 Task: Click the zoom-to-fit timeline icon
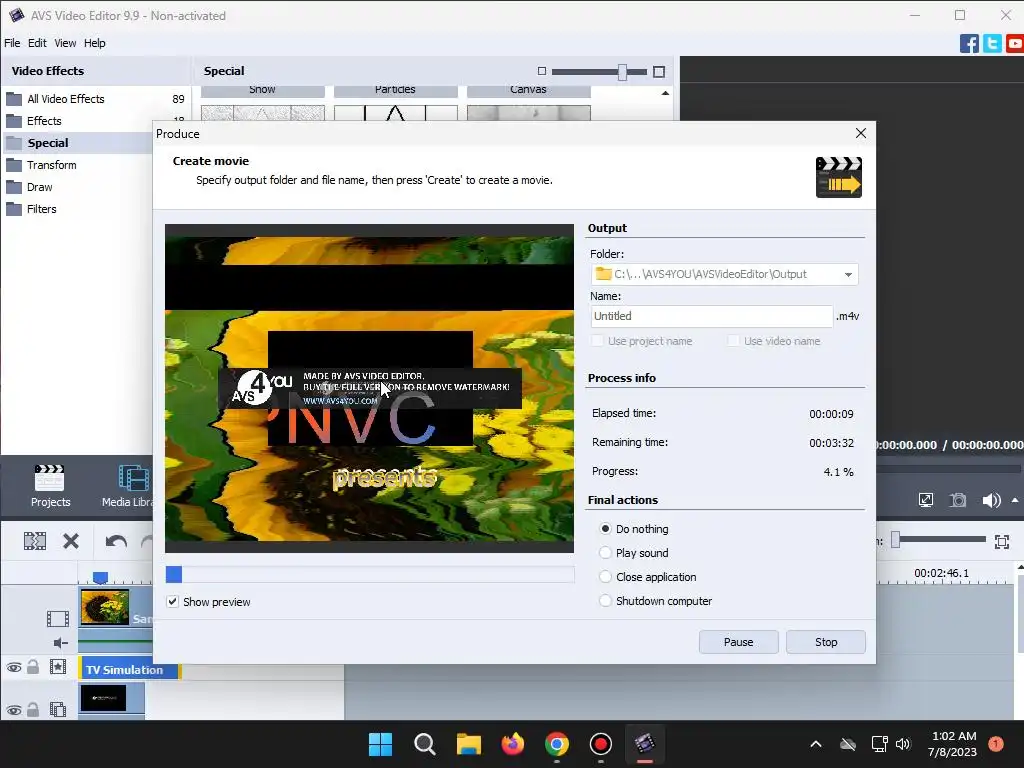pyautogui.click(x=1002, y=541)
